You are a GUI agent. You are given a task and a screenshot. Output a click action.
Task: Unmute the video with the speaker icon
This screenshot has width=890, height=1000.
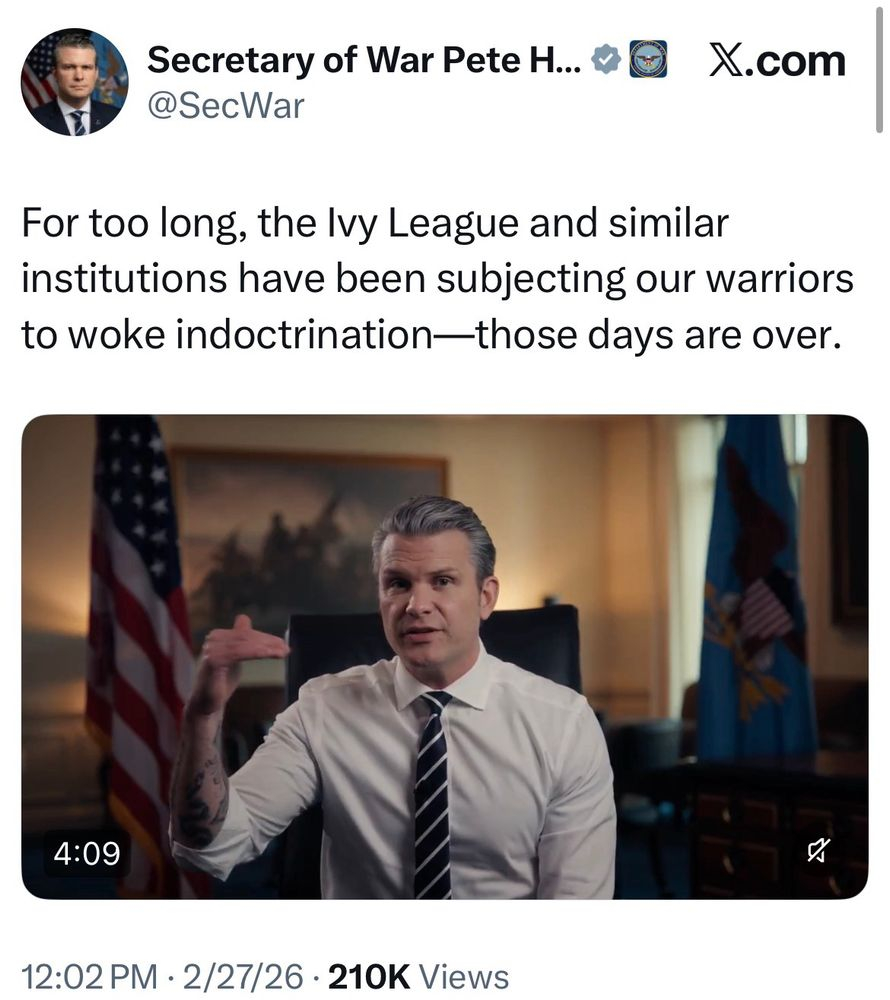click(x=818, y=852)
